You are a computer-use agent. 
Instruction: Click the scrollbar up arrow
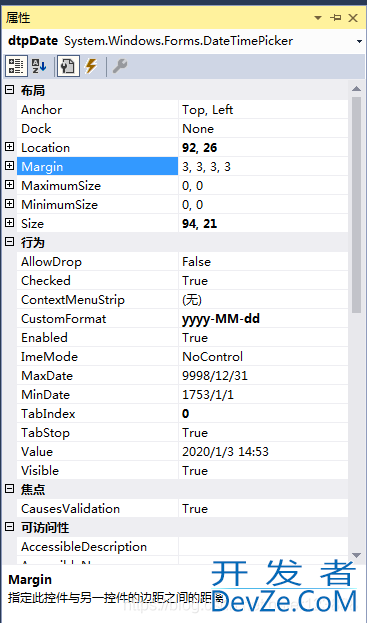[356, 89]
